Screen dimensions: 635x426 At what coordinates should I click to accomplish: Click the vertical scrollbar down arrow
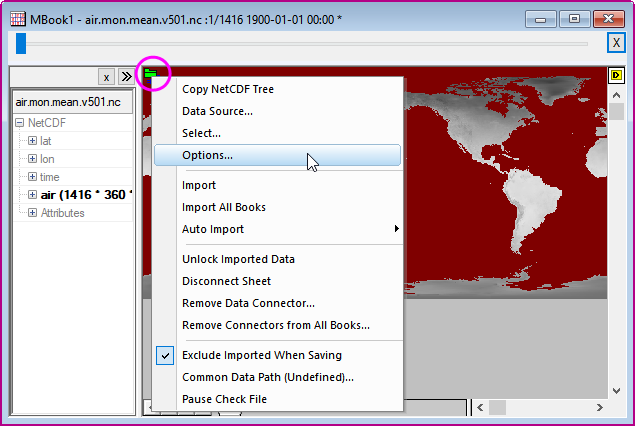(x=616, y=388)
